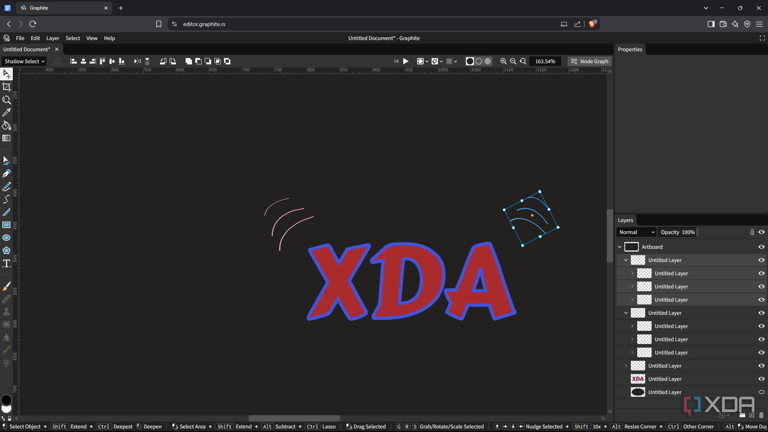The width and height of the screenshot is (768, 432).
Task: Open browser tab list chevron
Action: coord(705,8)
